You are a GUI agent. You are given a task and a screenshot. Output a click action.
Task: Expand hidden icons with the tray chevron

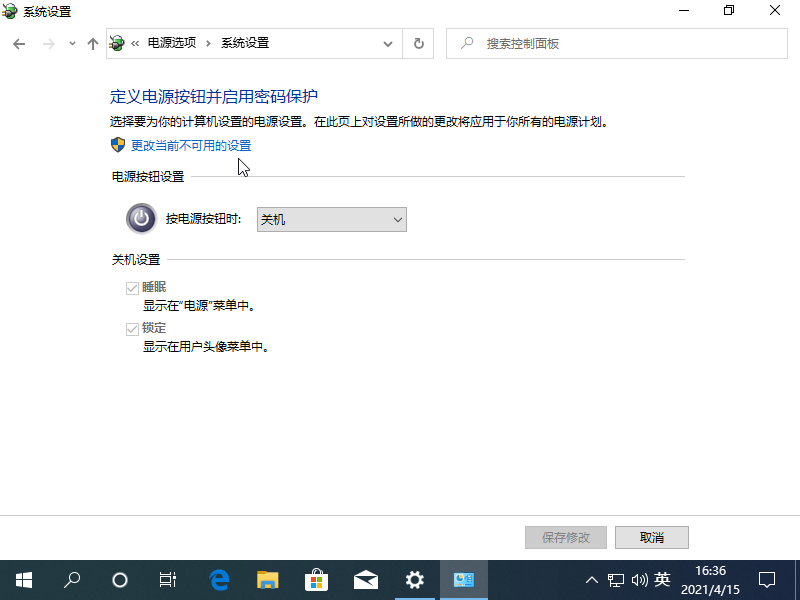pyautogui.click(x=592, y=579)
